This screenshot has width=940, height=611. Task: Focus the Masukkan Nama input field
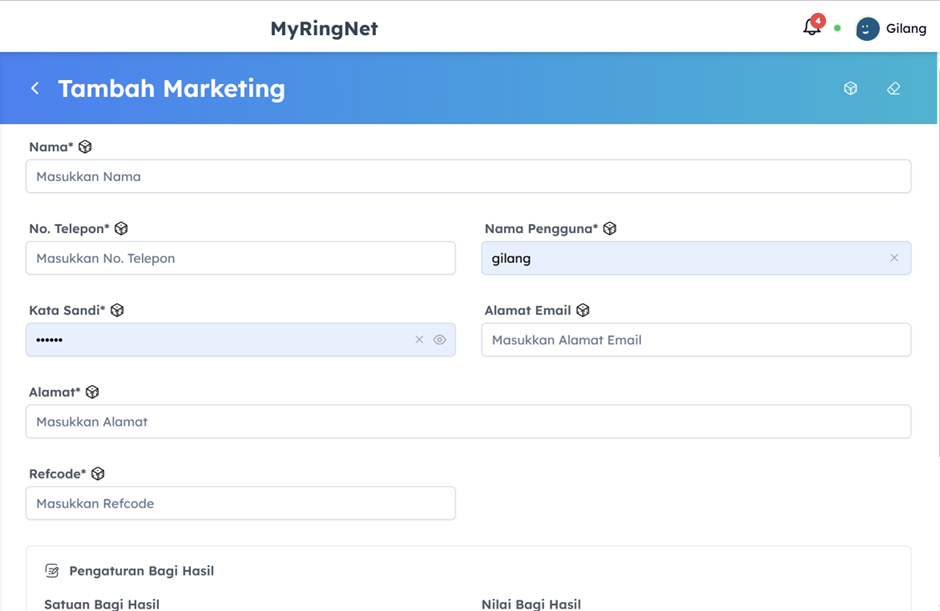click(x=468, y=177)
